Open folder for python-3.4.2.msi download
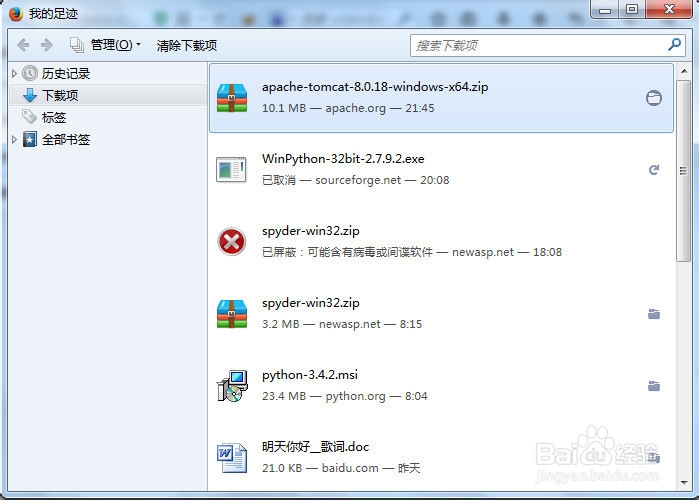 coord(654,386)
